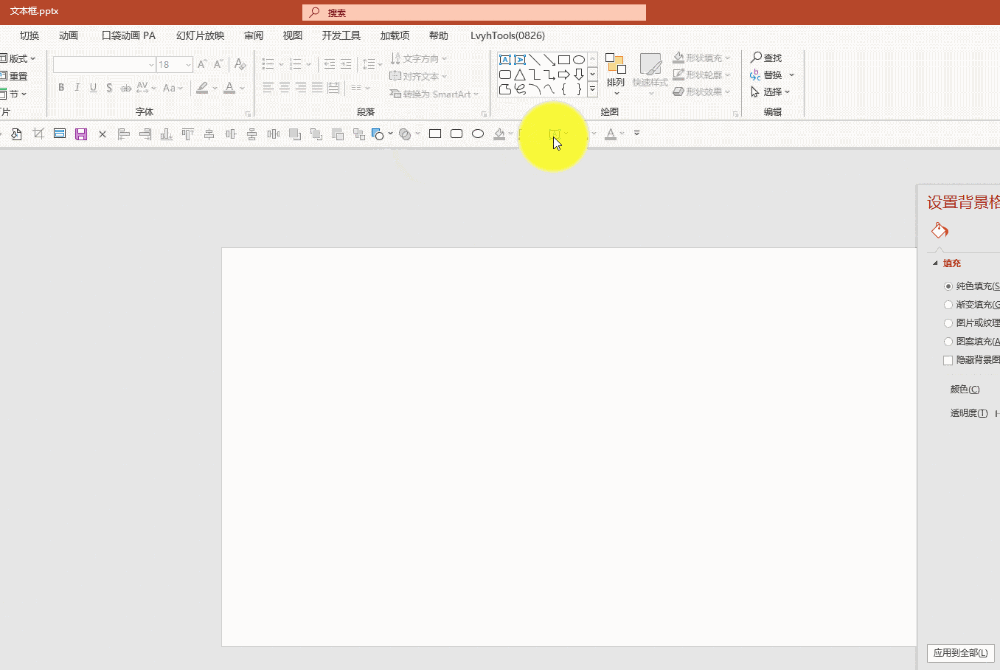Click the blank slide canvas

point(569,446)
